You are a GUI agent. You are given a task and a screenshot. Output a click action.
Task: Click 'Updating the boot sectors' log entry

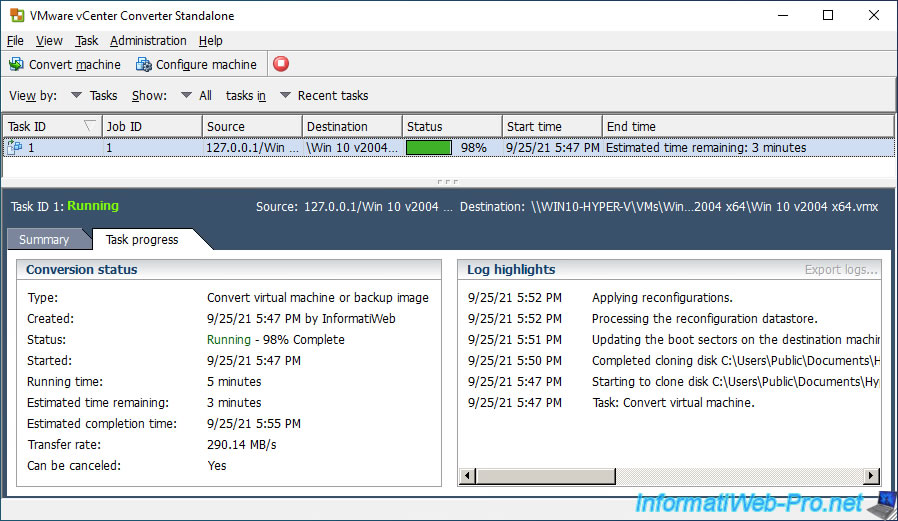[x=735, y=340]
